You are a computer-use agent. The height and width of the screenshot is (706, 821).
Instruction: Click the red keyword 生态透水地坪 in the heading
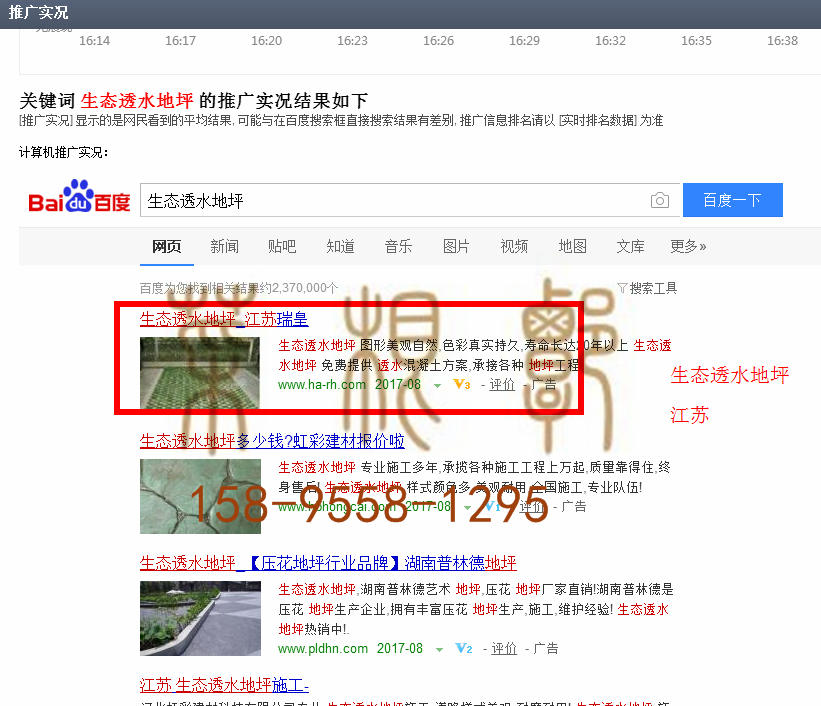pos(137,100)
